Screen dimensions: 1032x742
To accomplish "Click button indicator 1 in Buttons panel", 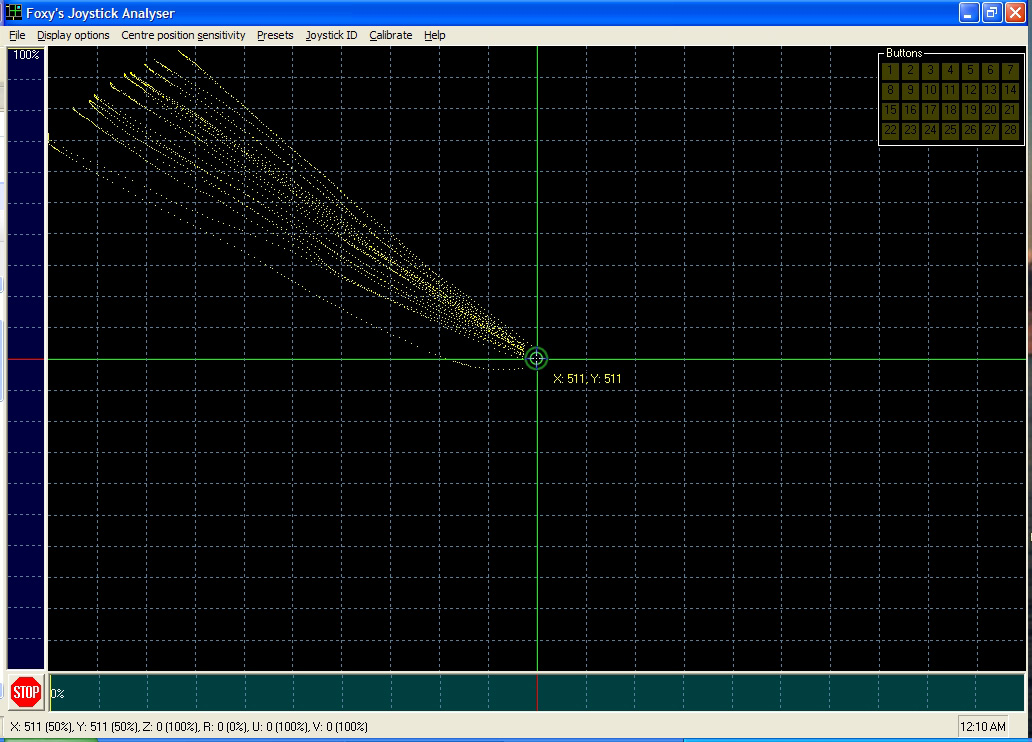I will point(890,70).
